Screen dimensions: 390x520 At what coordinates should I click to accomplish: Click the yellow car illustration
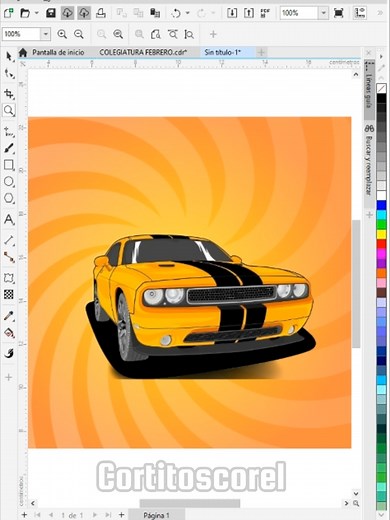click(203, 298)
